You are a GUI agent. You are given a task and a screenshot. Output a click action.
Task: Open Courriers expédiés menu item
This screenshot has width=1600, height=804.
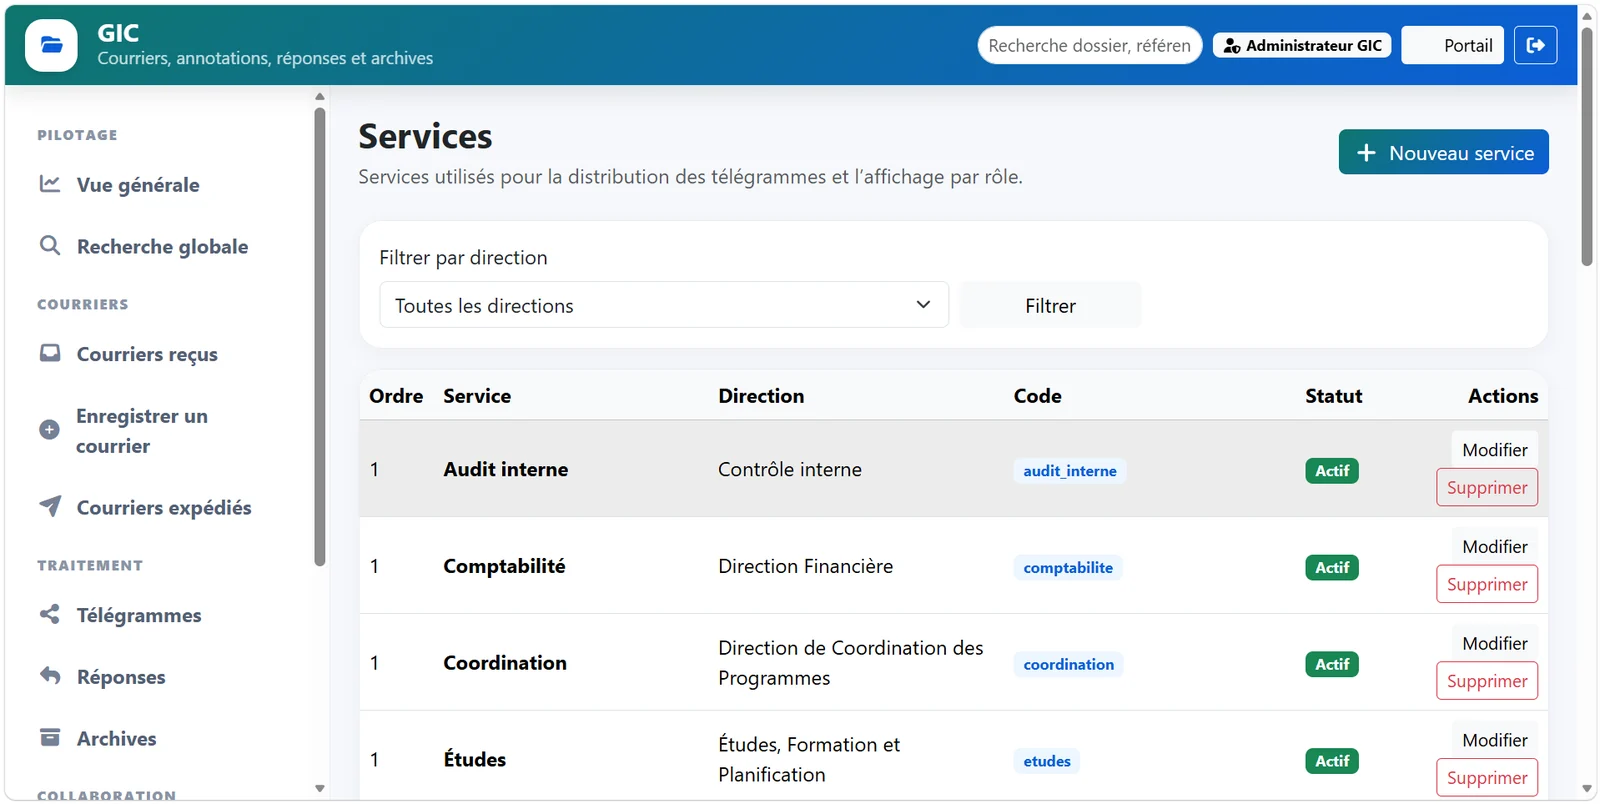(164, 508)
